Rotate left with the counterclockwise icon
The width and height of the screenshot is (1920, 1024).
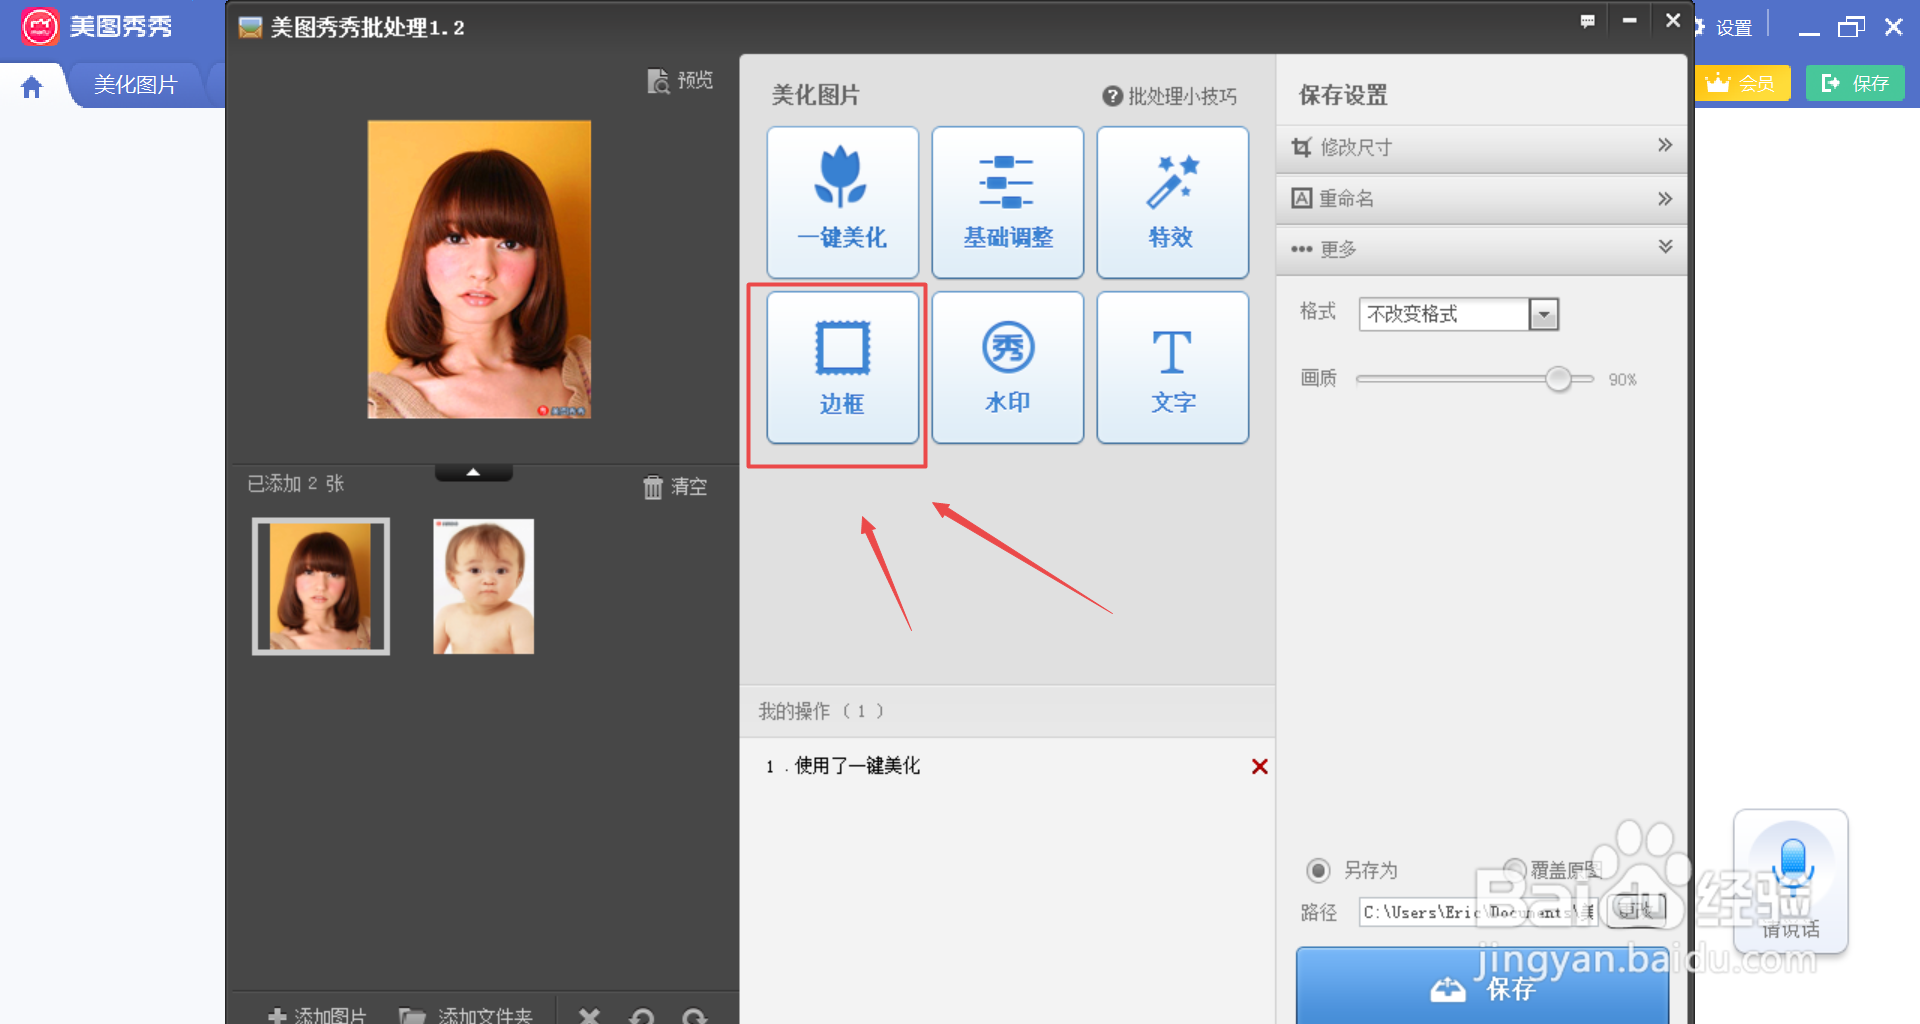[x=642, y=1016]
